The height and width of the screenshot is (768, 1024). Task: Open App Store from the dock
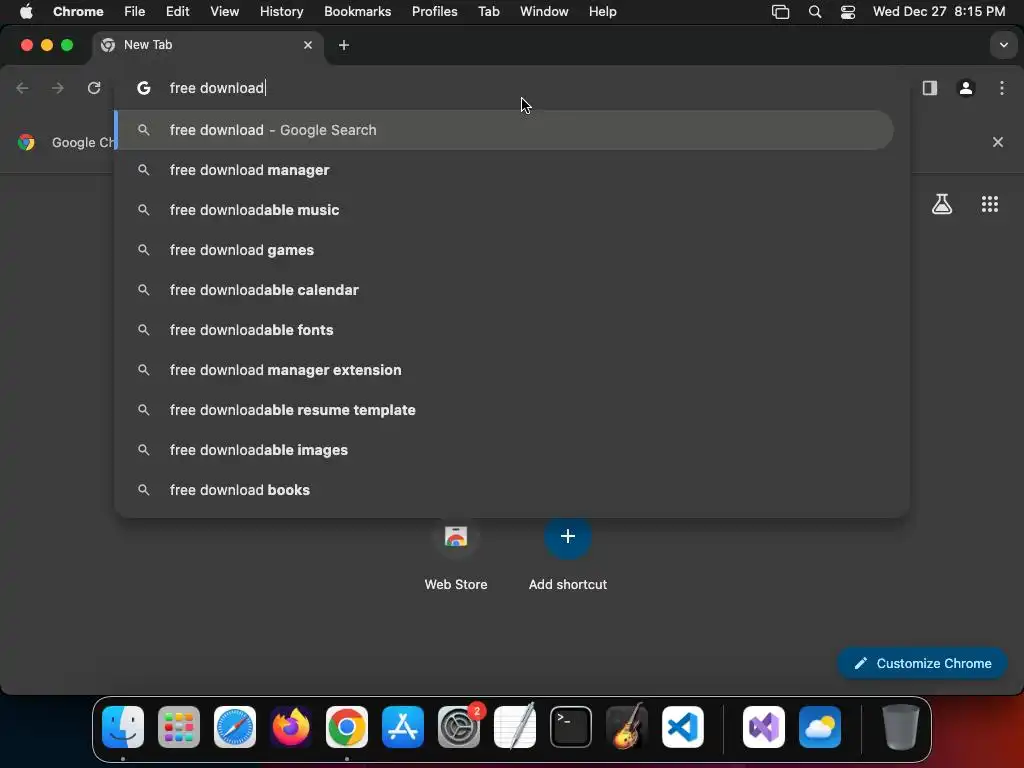403,727
